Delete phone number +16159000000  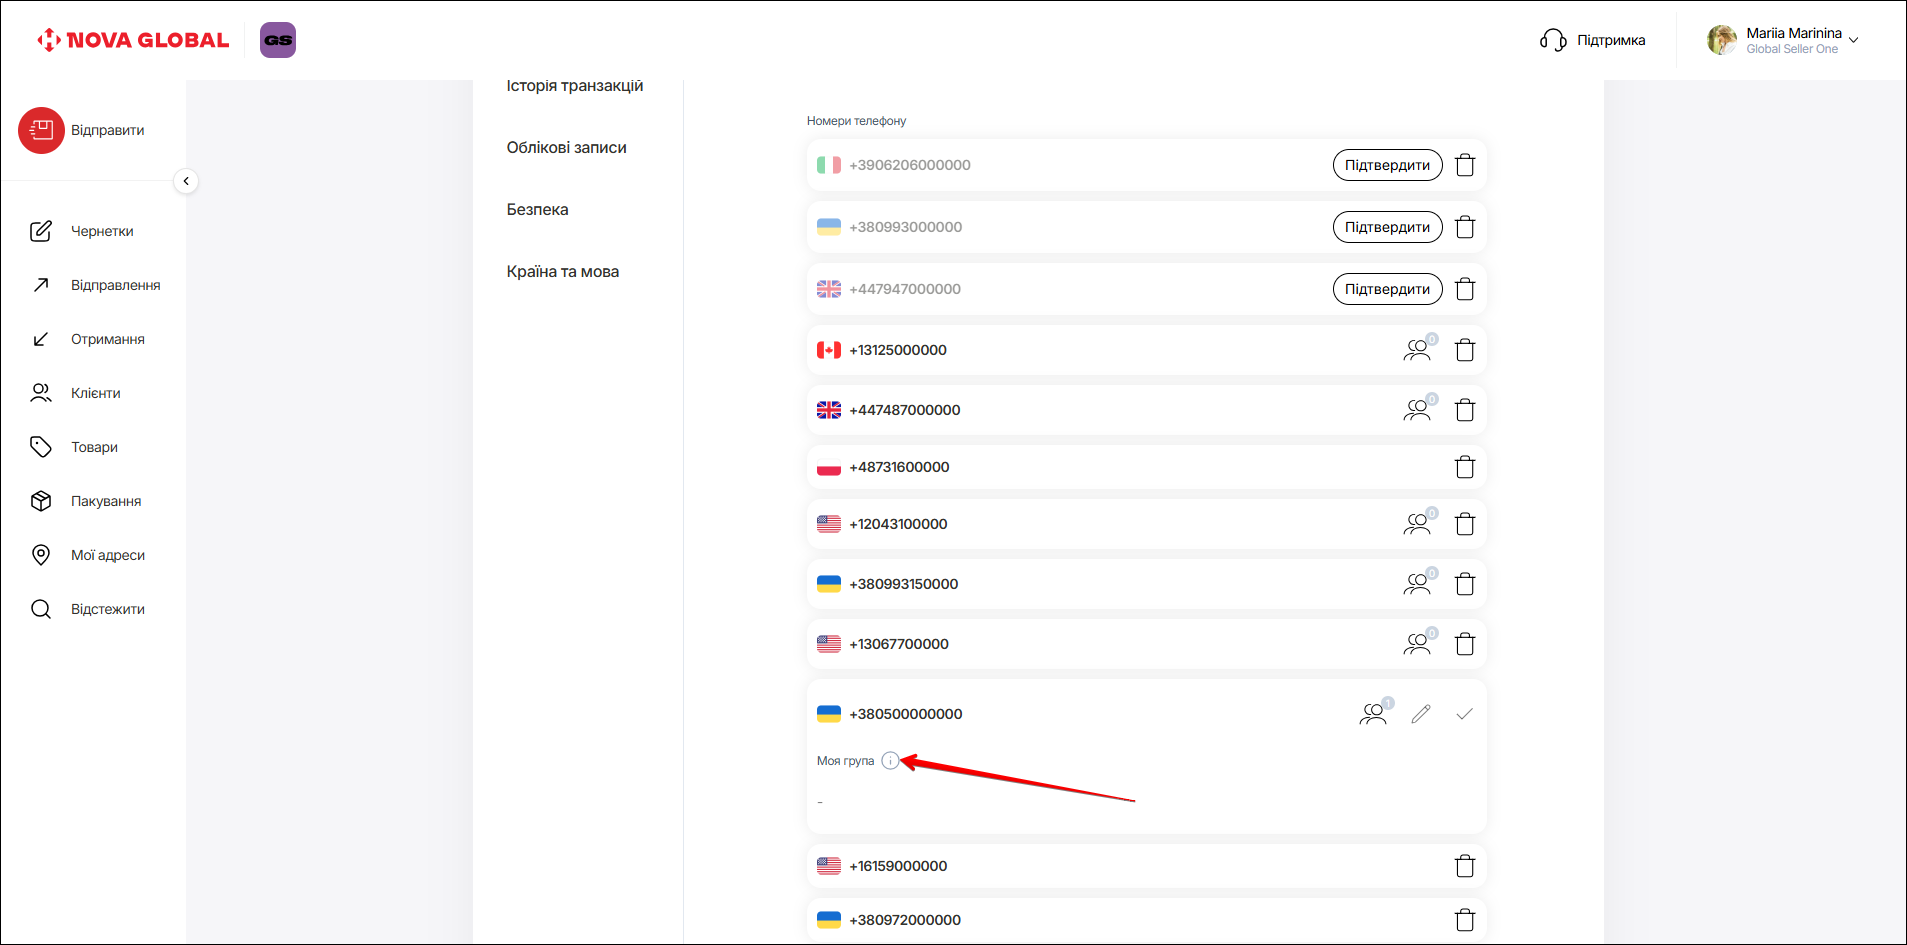point(1464,866)
